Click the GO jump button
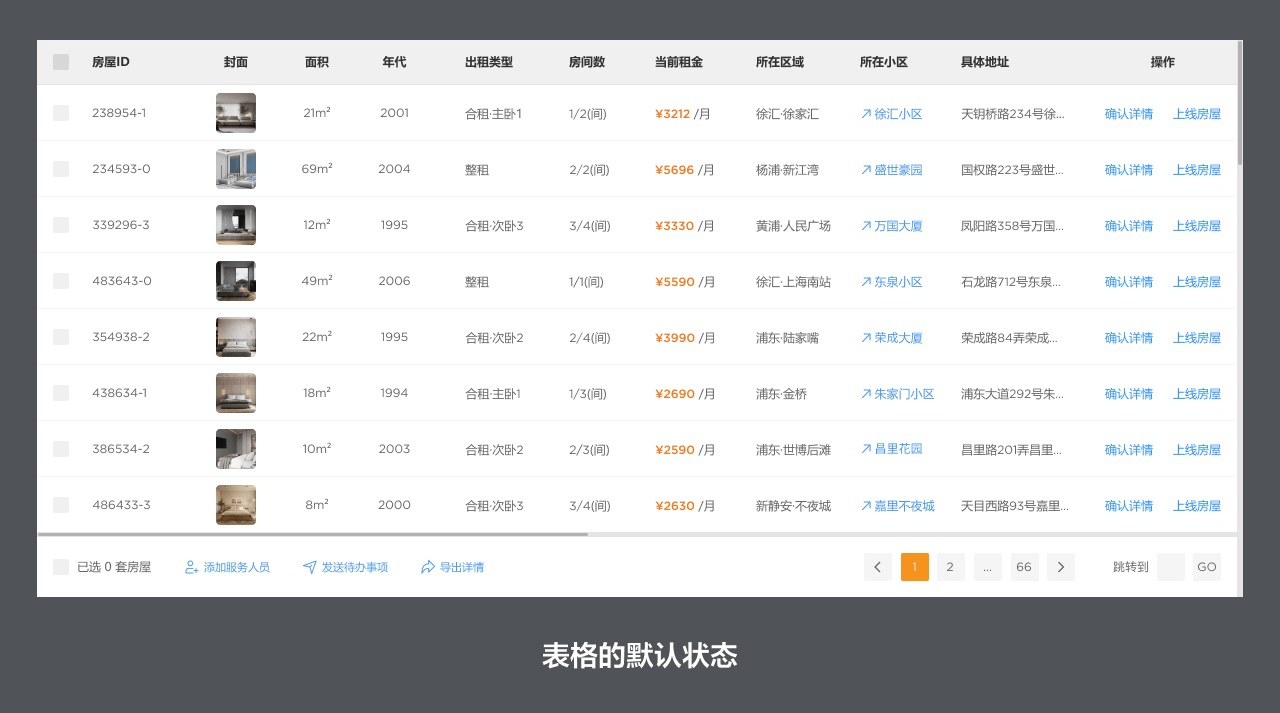The height and width of the screenshot is (713, 1280). click(x=1207, y=567)
